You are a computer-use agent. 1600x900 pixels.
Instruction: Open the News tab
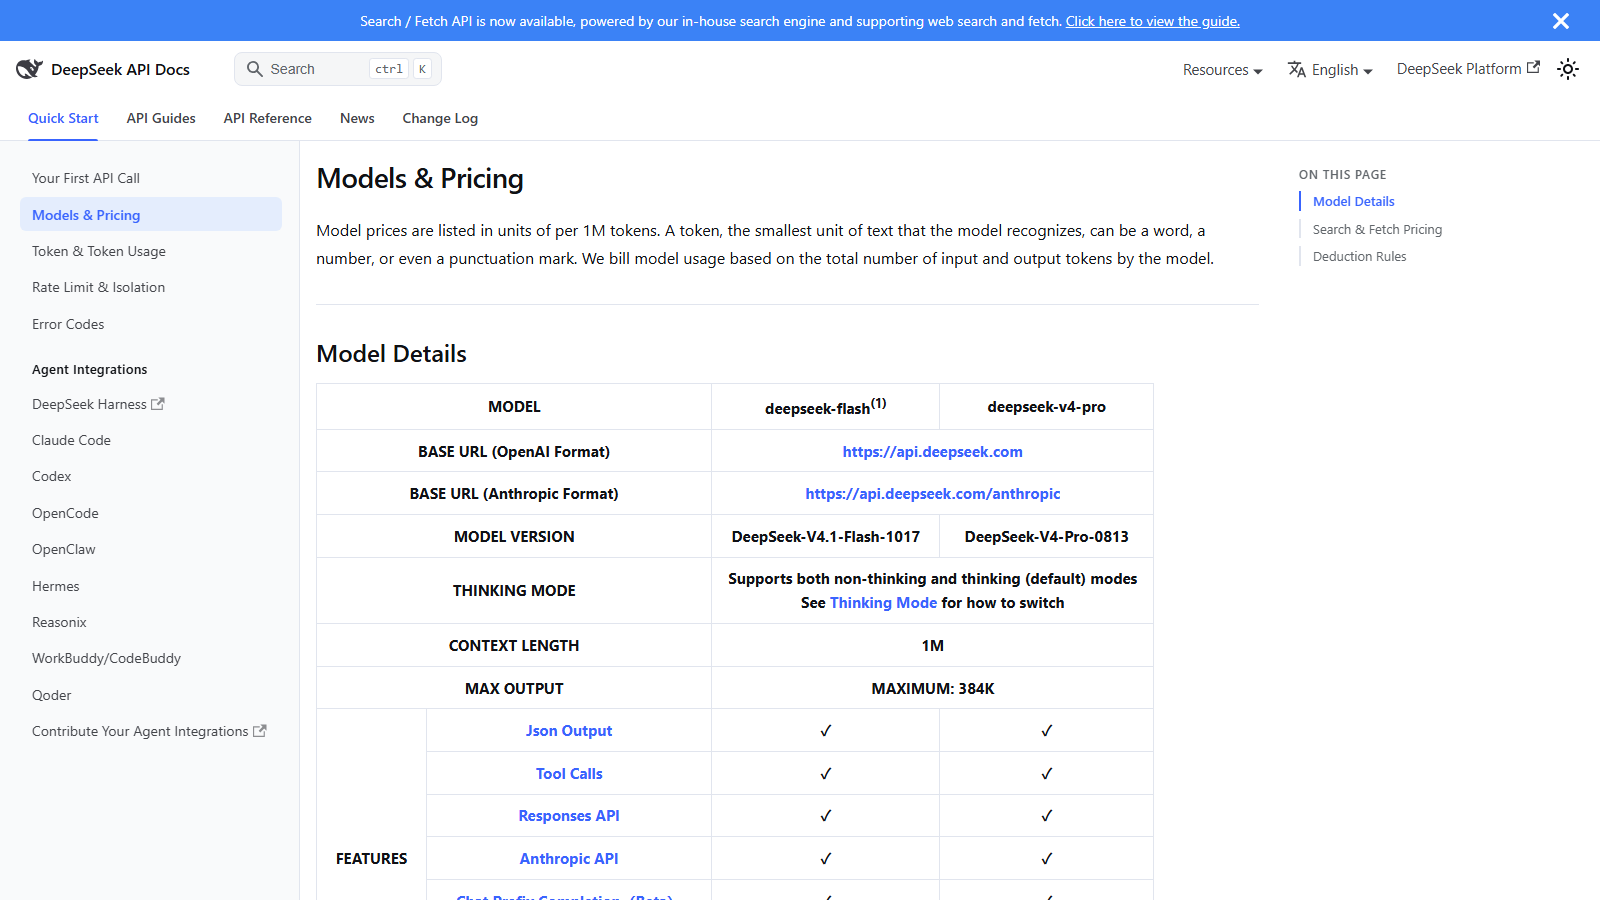pos(357,118)
